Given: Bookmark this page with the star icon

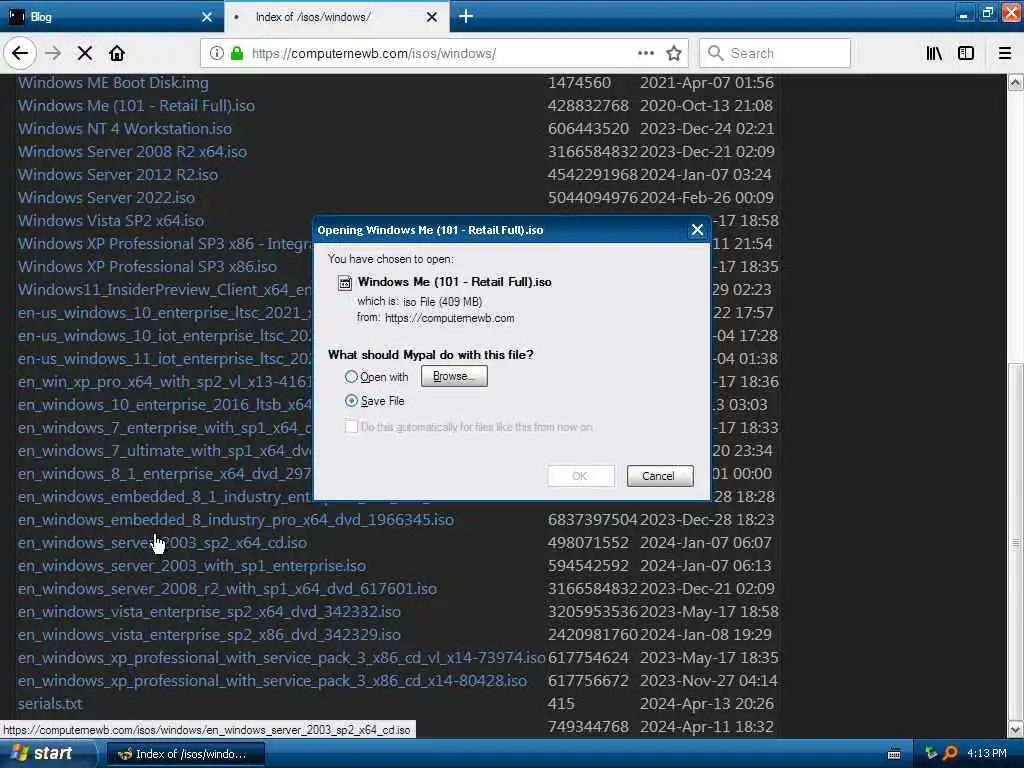Looking at the screenshot, I should click(674, 53).
